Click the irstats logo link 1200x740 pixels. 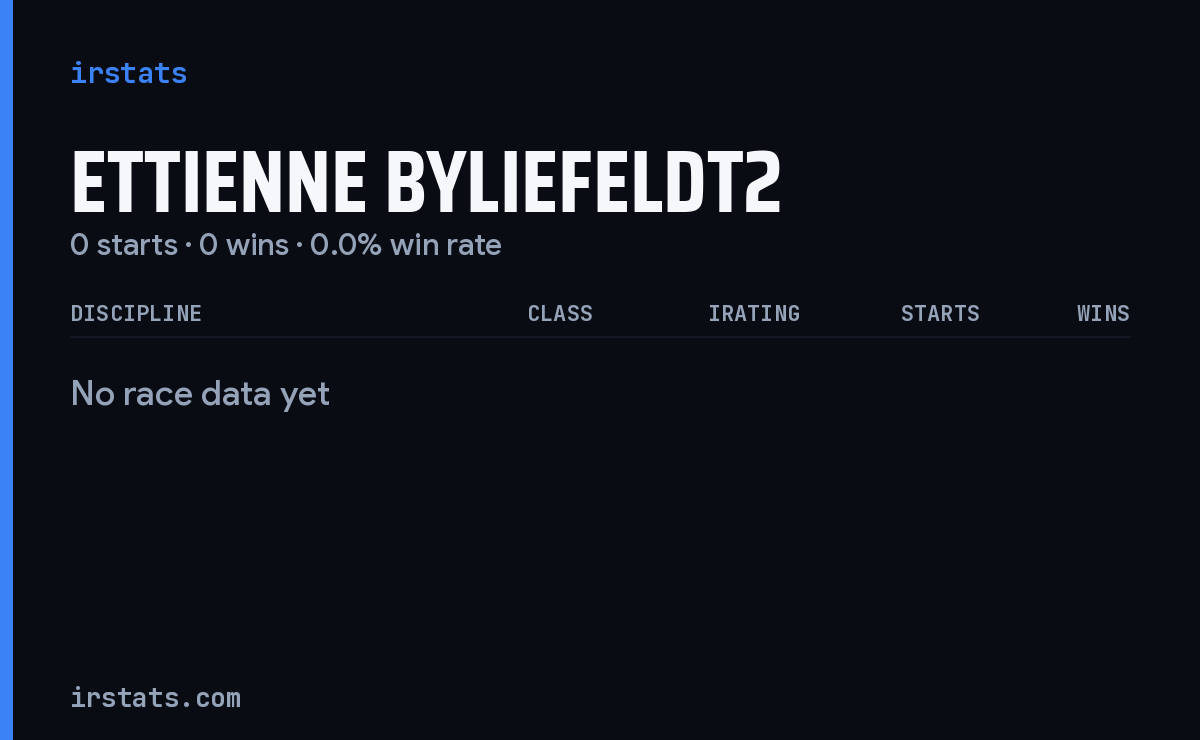click(128, 73)
